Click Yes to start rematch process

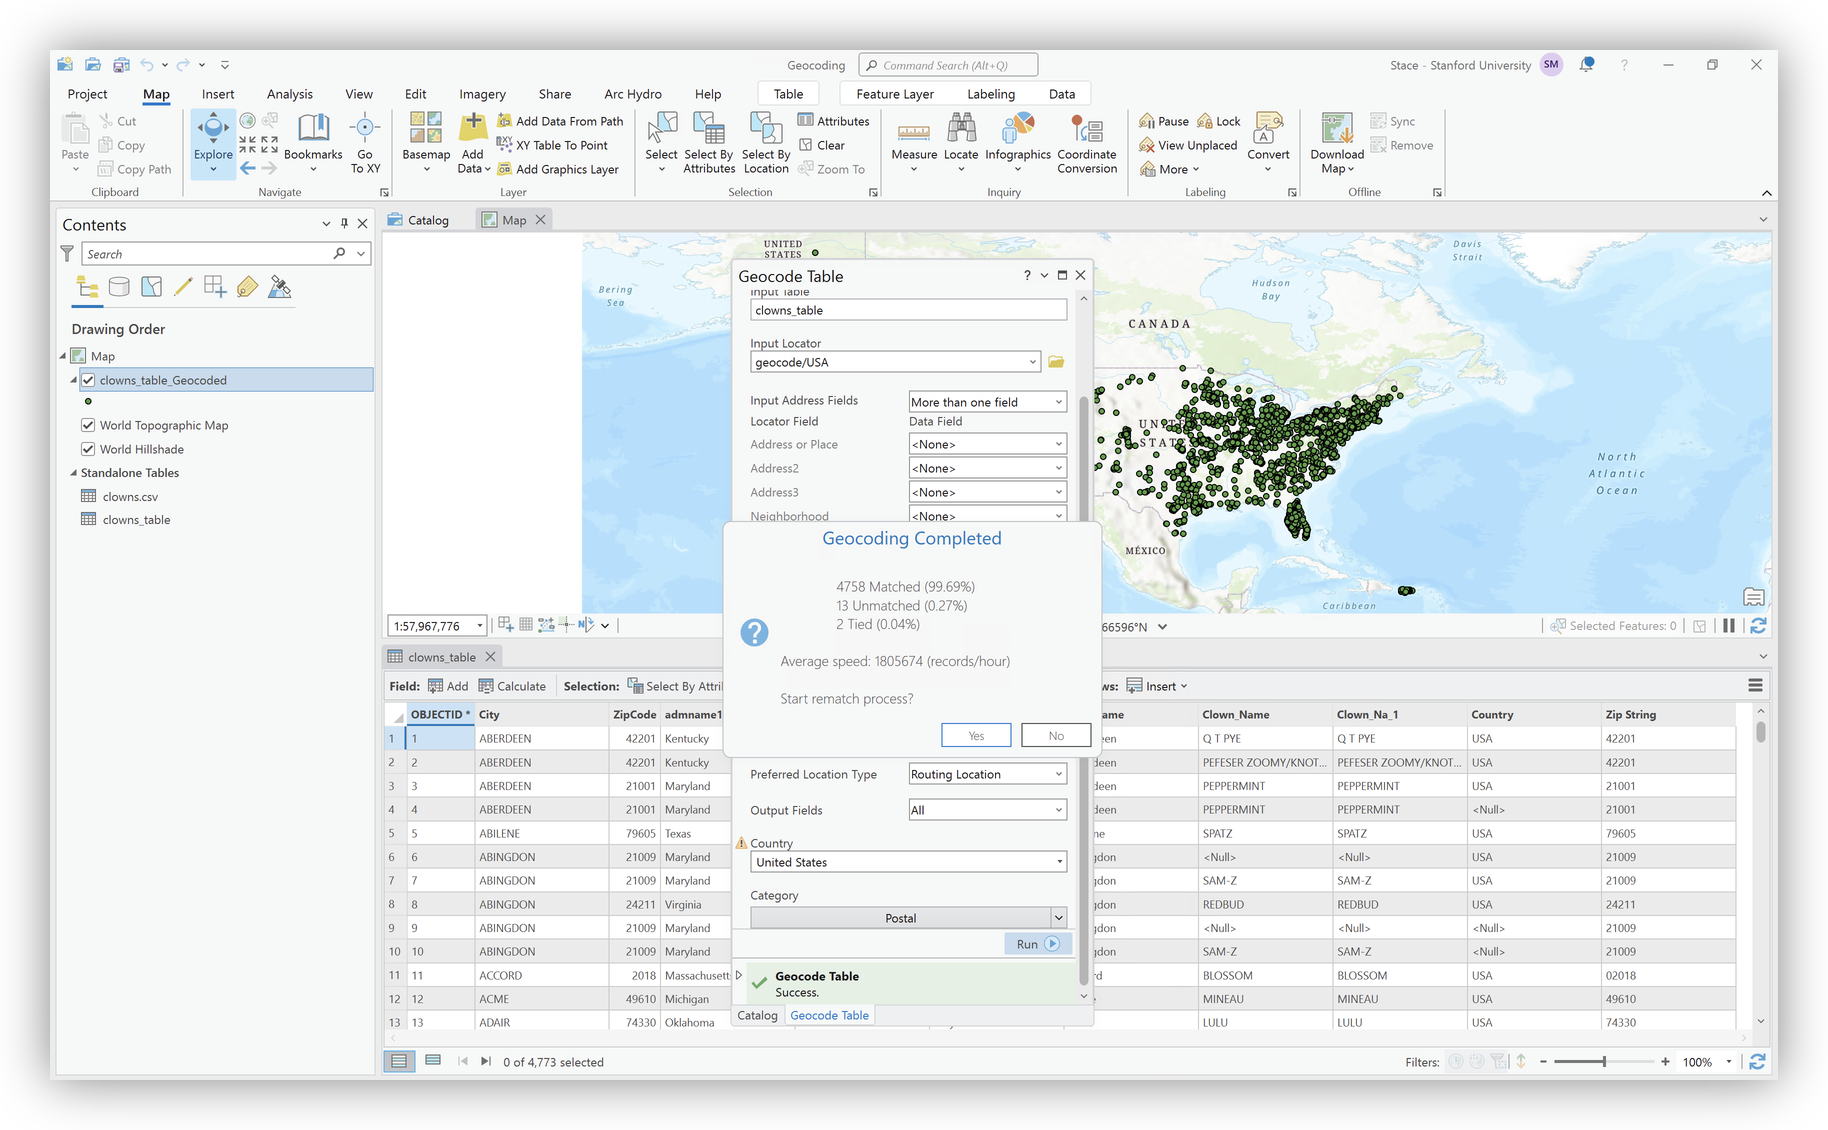click(976, 736)
